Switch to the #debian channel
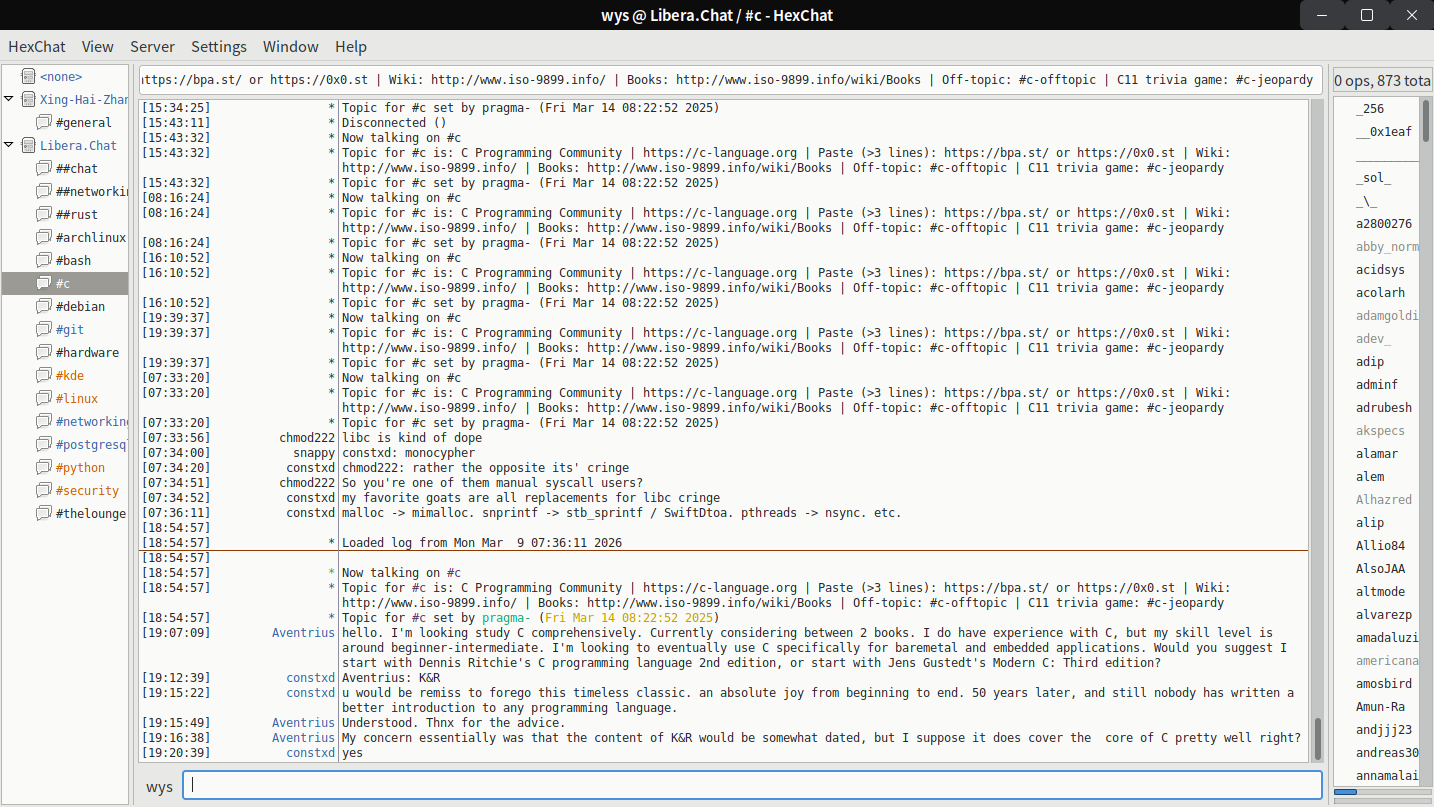 coord(80,306)
